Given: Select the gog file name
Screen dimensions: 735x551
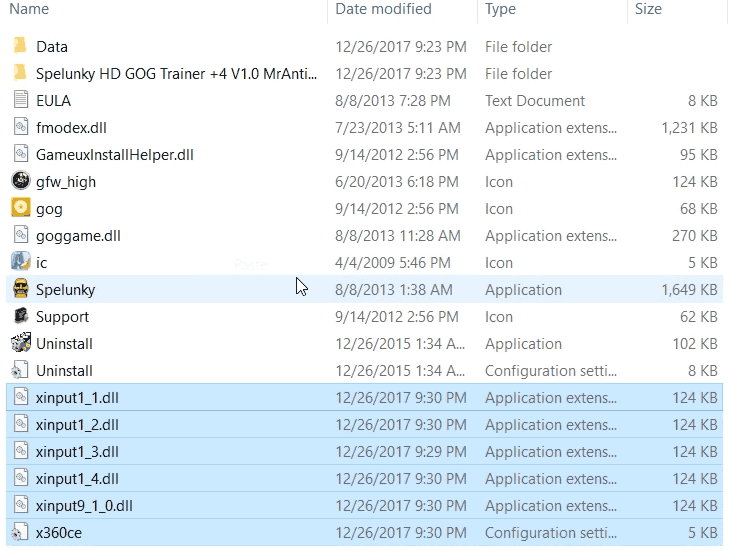Looking at the screenshot, I should click(x=49, y=210).
